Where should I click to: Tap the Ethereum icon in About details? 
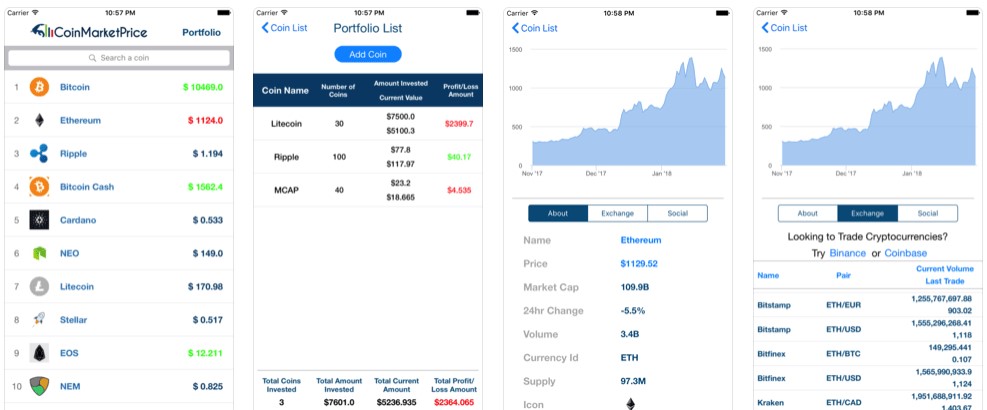tap(630, 404)
